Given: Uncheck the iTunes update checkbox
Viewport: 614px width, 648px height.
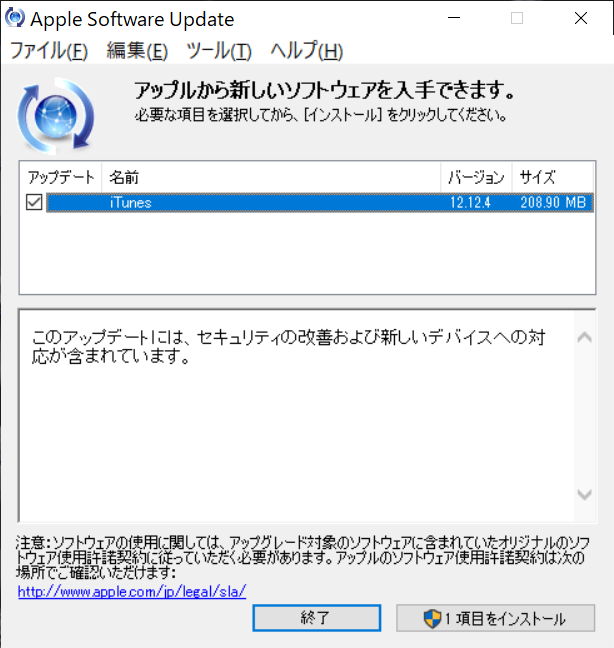Looking at the screenshot, I should pos(34,202).
